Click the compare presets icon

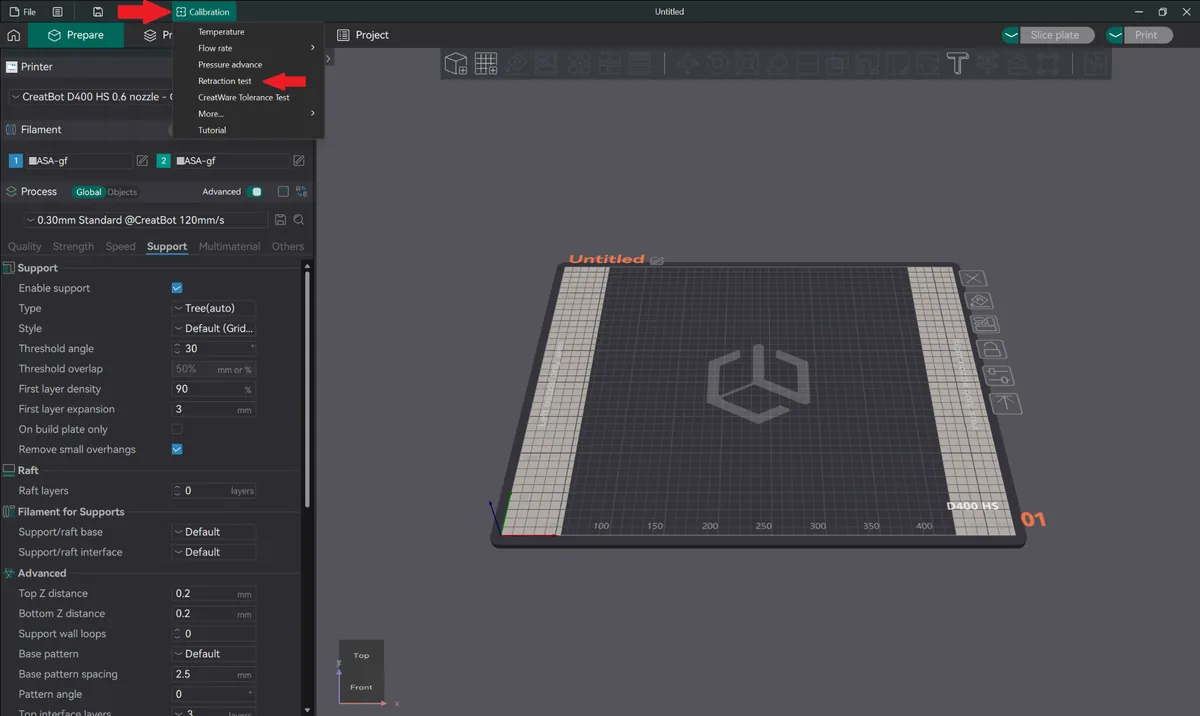(301, 192)
